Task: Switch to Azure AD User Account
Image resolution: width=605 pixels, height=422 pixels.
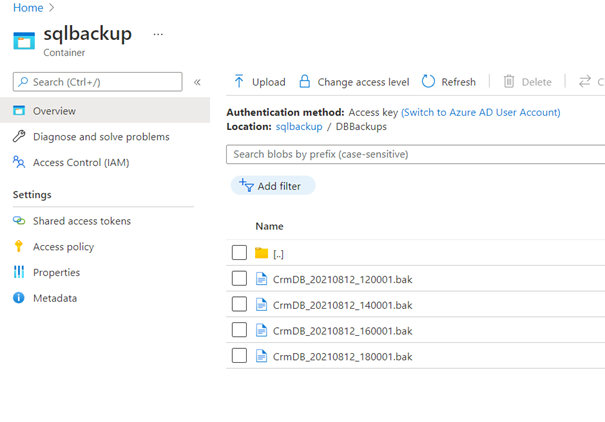Action: [481, 112]
